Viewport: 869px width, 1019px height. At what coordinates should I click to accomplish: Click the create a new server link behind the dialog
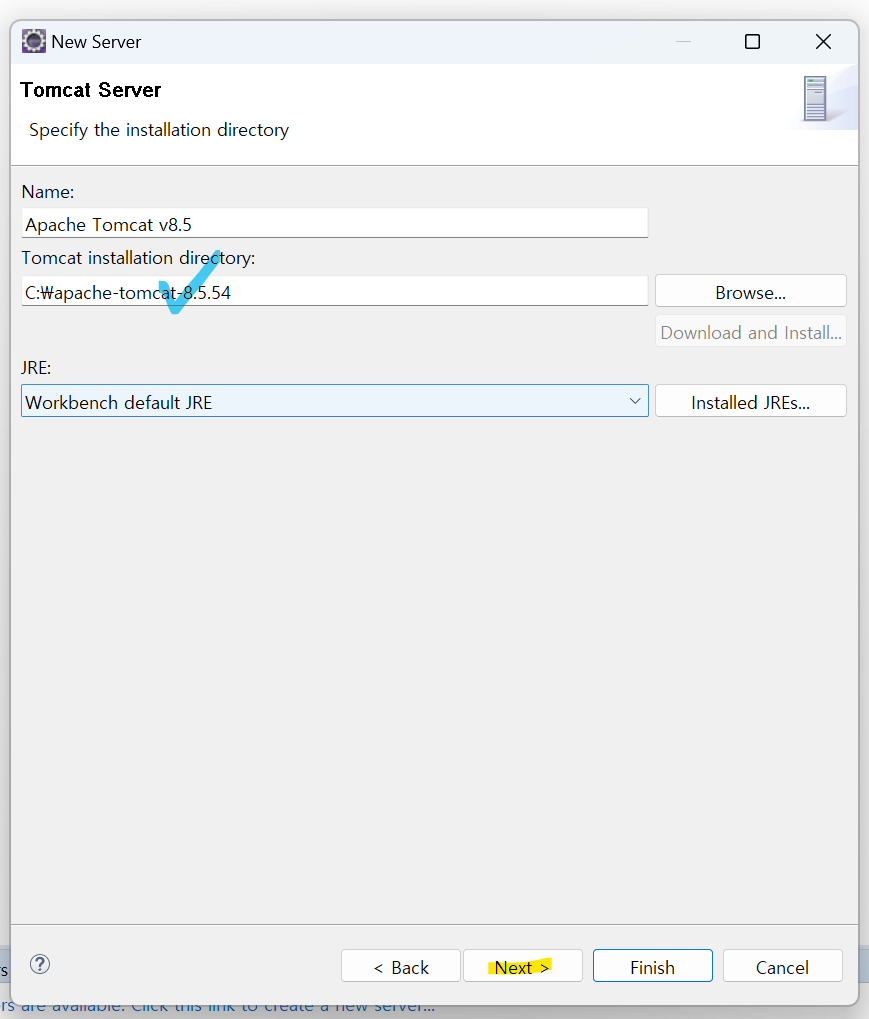(x=218, y=1009)
